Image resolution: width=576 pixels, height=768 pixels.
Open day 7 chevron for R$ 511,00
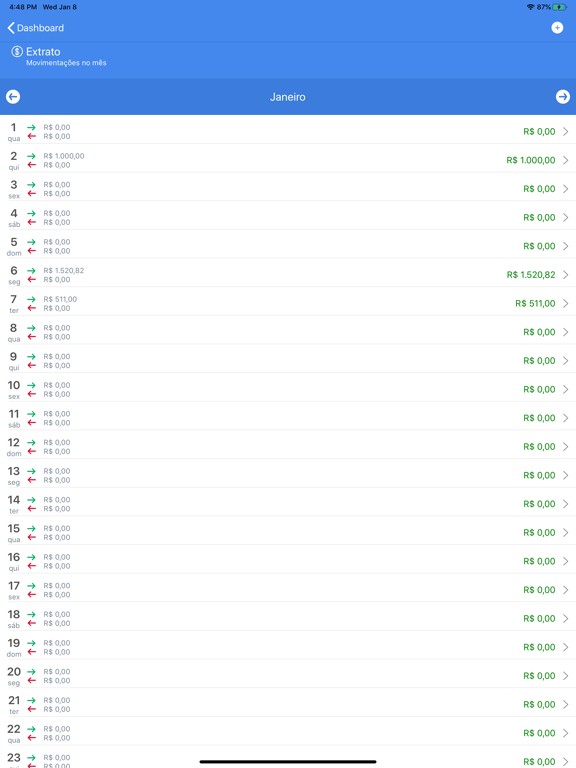pyautogui.click(x=566, y=303)
